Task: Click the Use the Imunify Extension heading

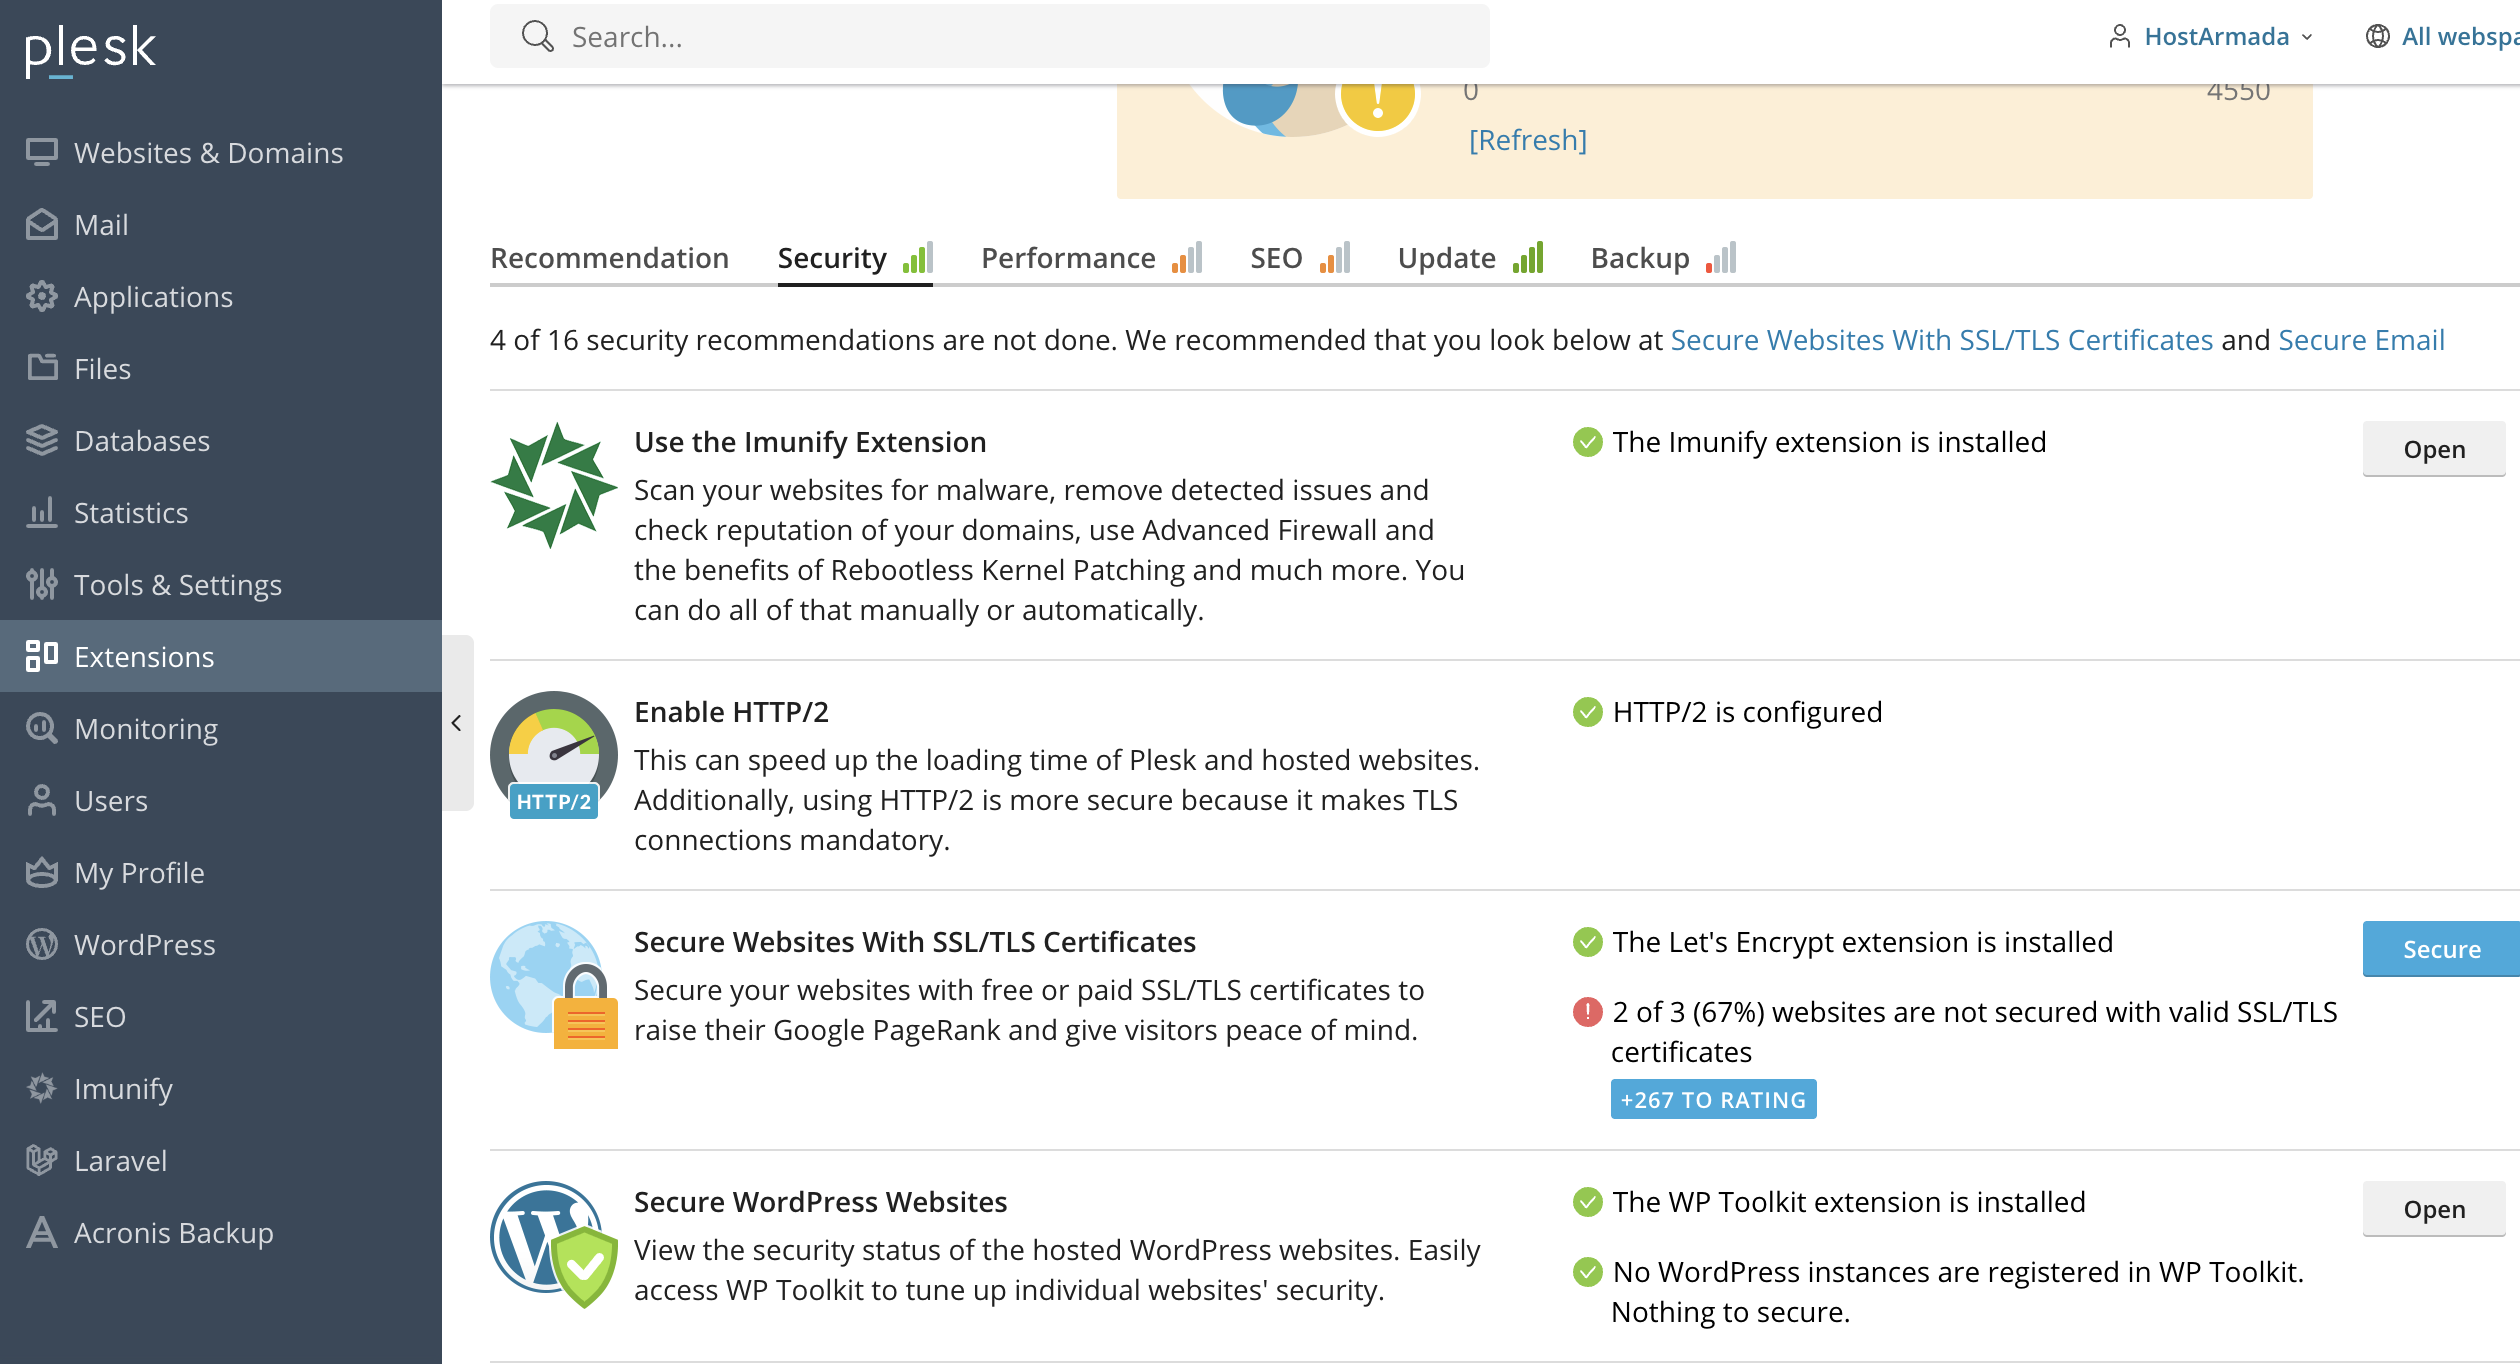Action: click(810, 442)
